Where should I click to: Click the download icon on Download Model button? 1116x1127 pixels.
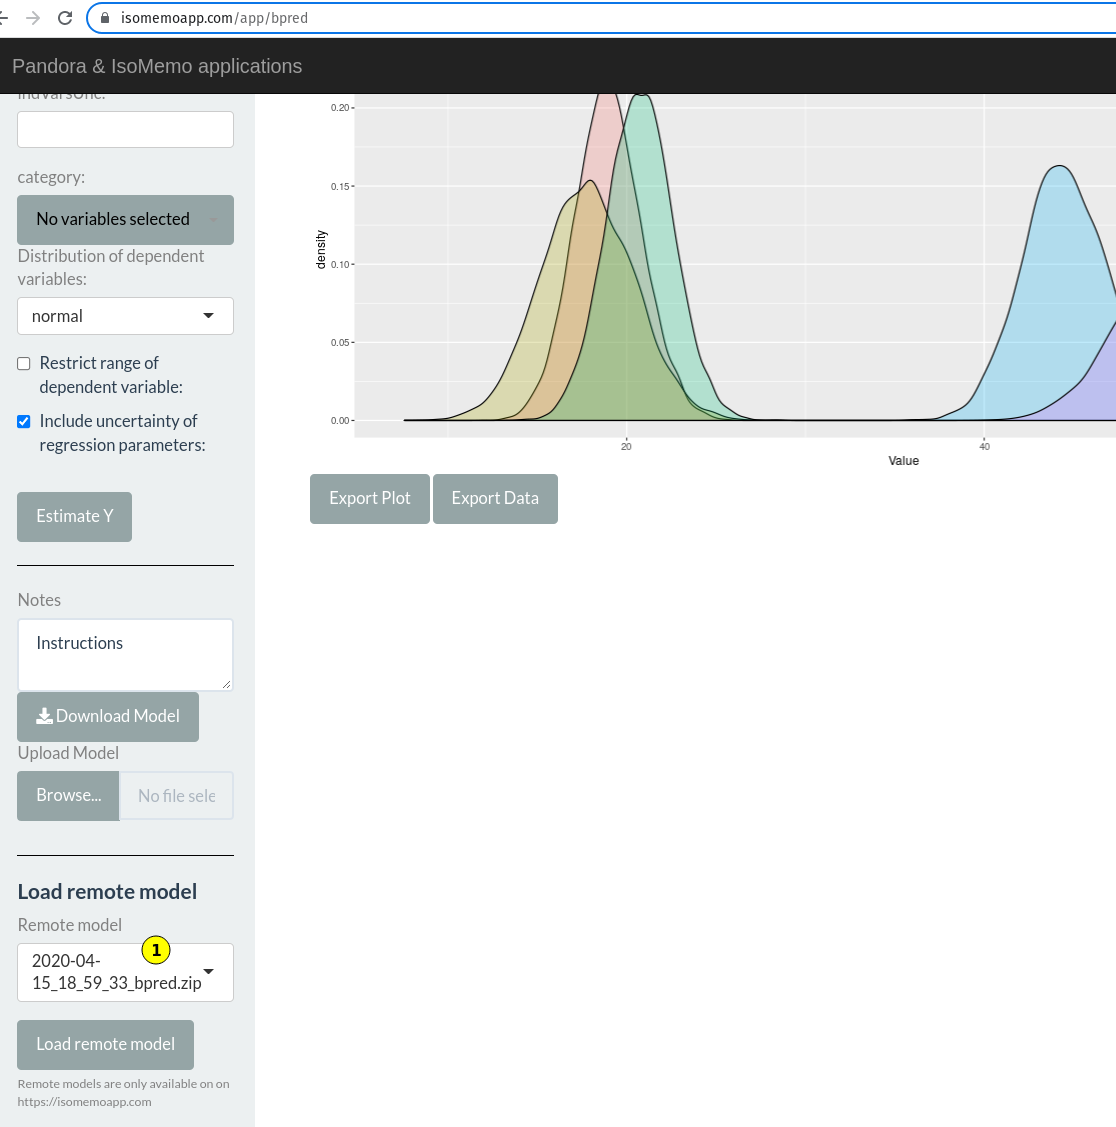(x=44, y=716)
